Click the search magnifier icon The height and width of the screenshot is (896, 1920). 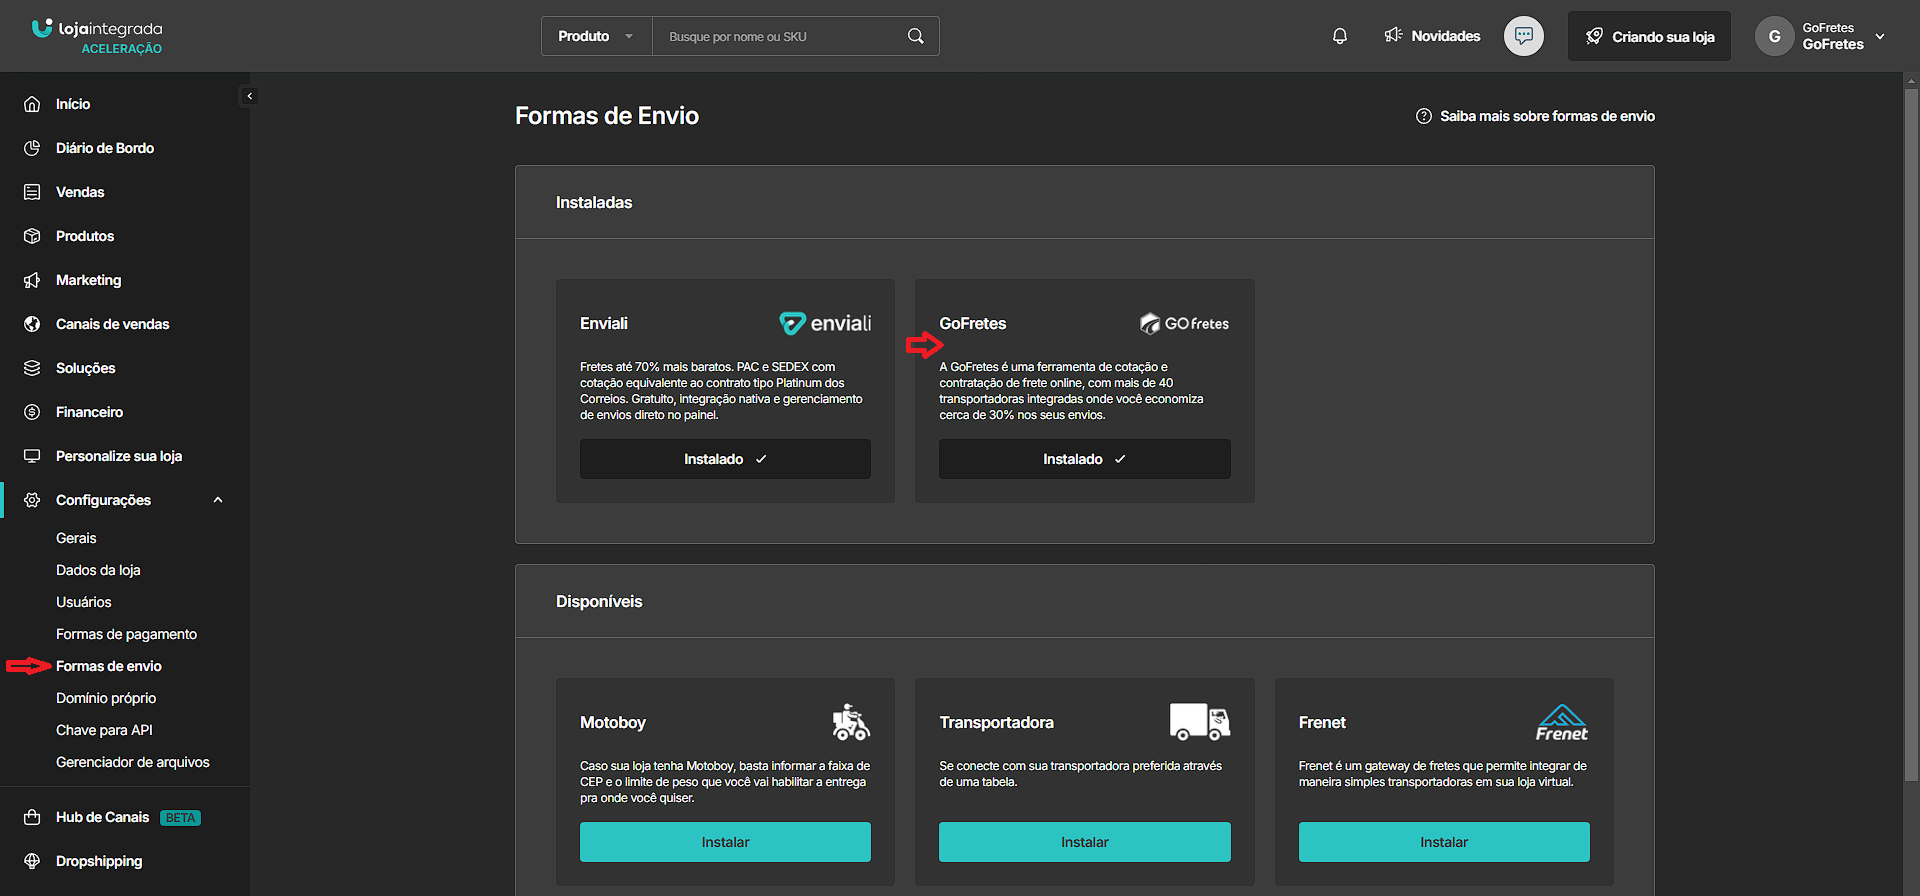[915, 36]
